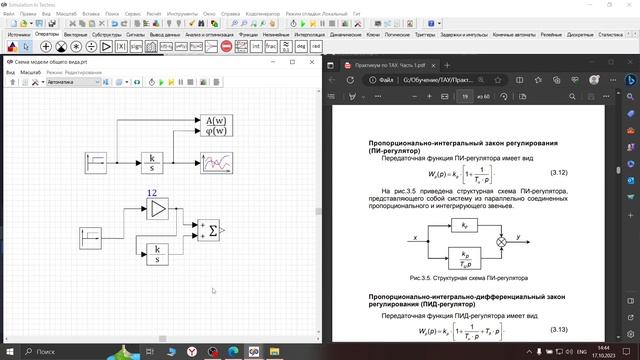Zoom out of the PDF with minus button
Image resolution: width=640 pixels, height=360 pixels.
tap(414, 97)
